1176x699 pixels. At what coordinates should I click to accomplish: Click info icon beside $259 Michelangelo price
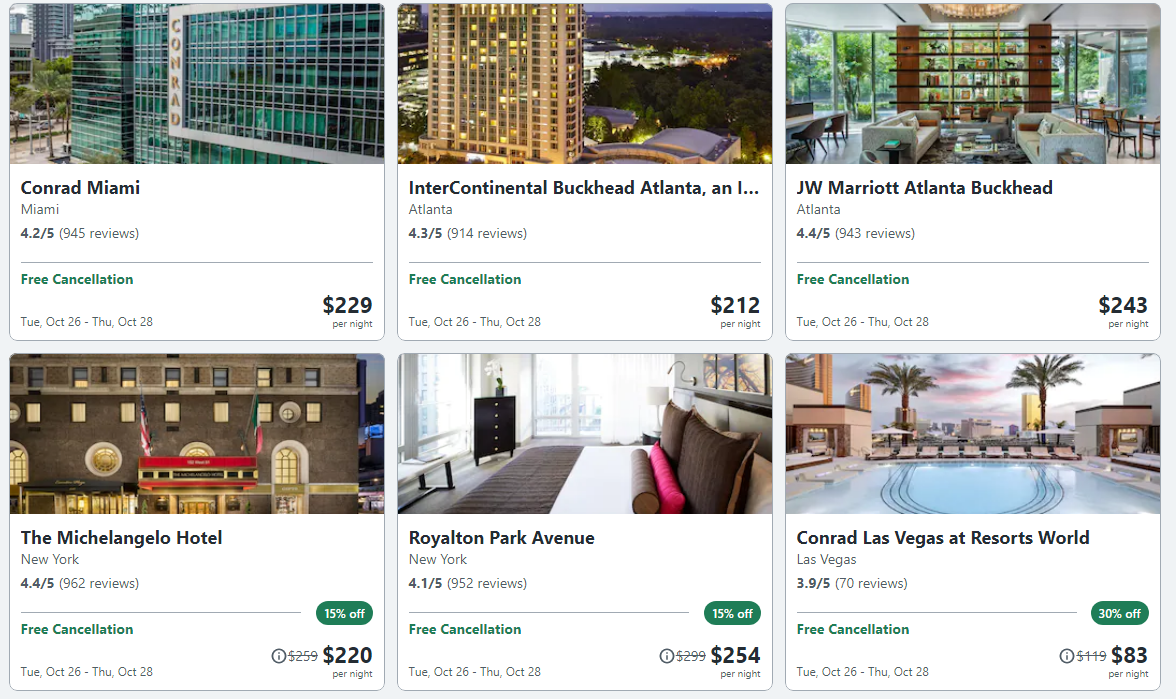tap(278, 656)
